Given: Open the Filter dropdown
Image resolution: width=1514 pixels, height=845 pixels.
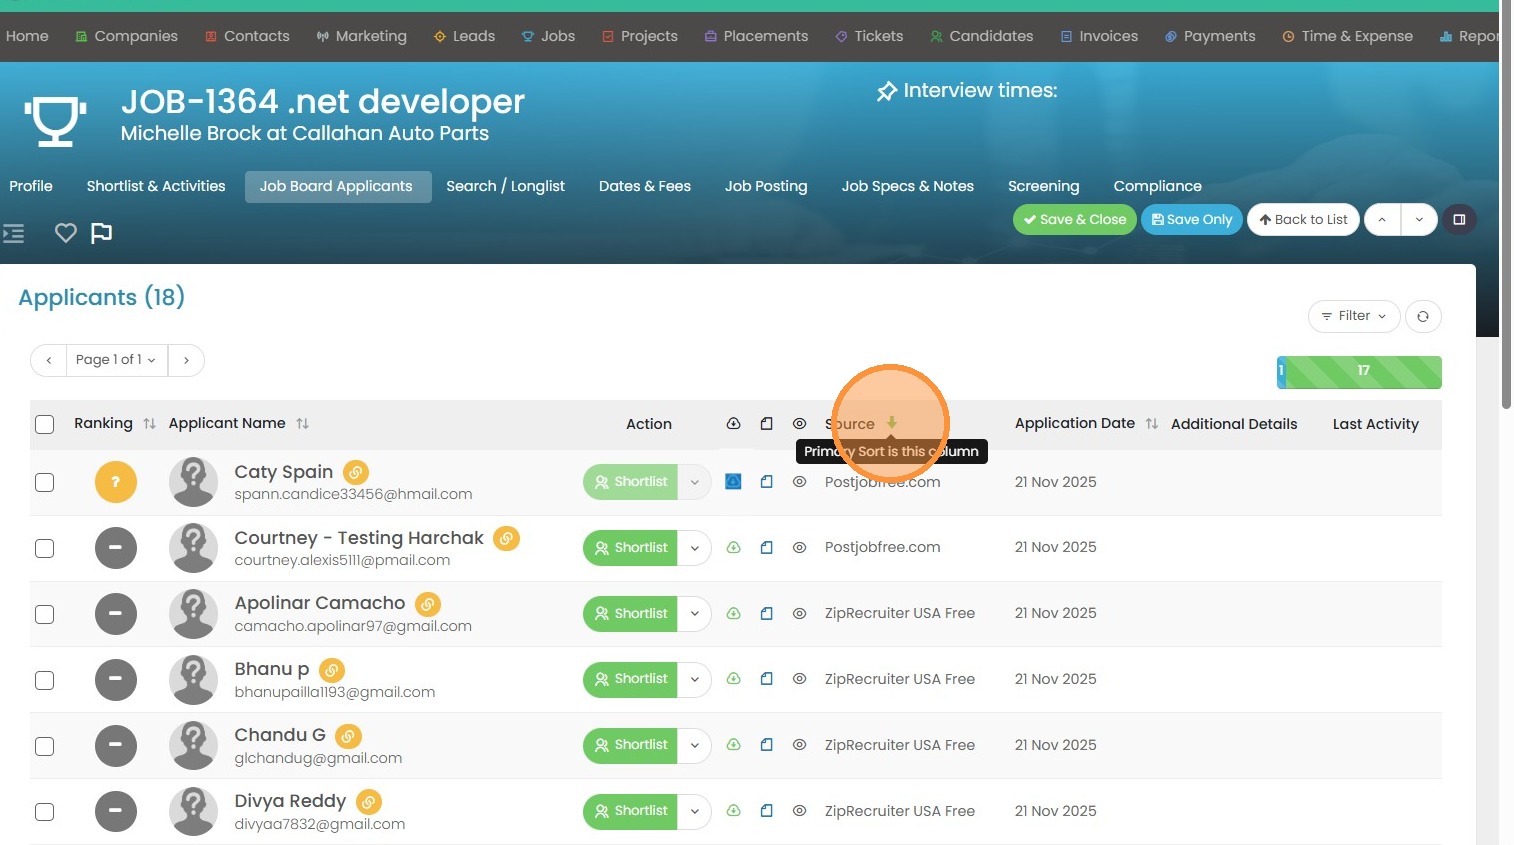Looking at the screenshot, I should 1353,316.
